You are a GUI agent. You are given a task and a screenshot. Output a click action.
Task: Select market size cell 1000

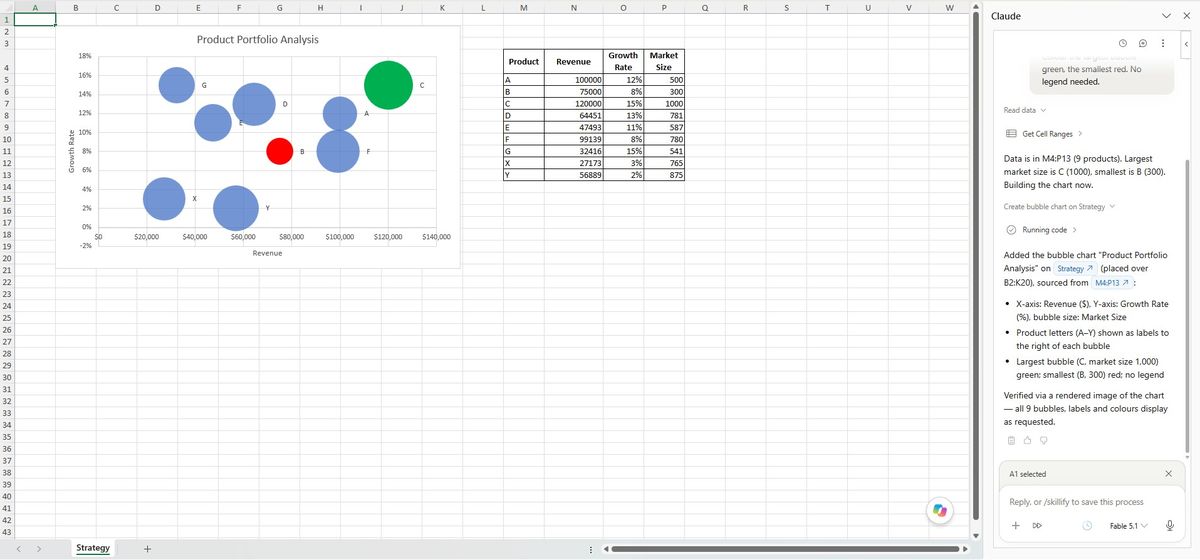[x=664, y=103]
